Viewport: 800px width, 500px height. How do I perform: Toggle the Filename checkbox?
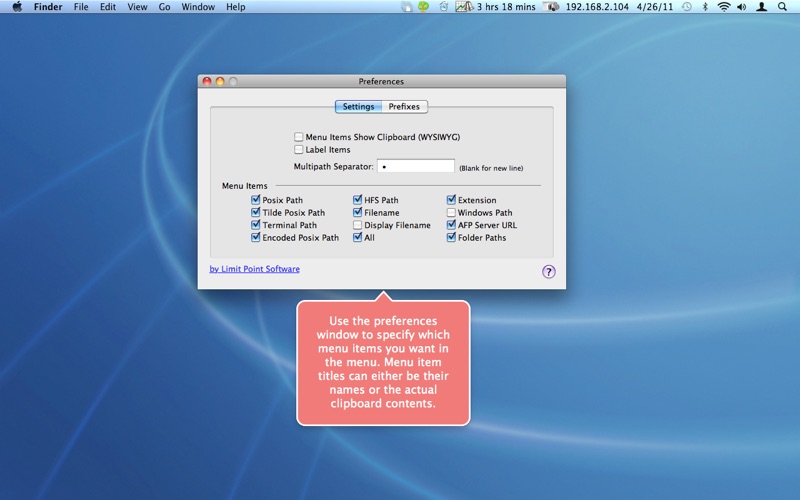point(358,212)
